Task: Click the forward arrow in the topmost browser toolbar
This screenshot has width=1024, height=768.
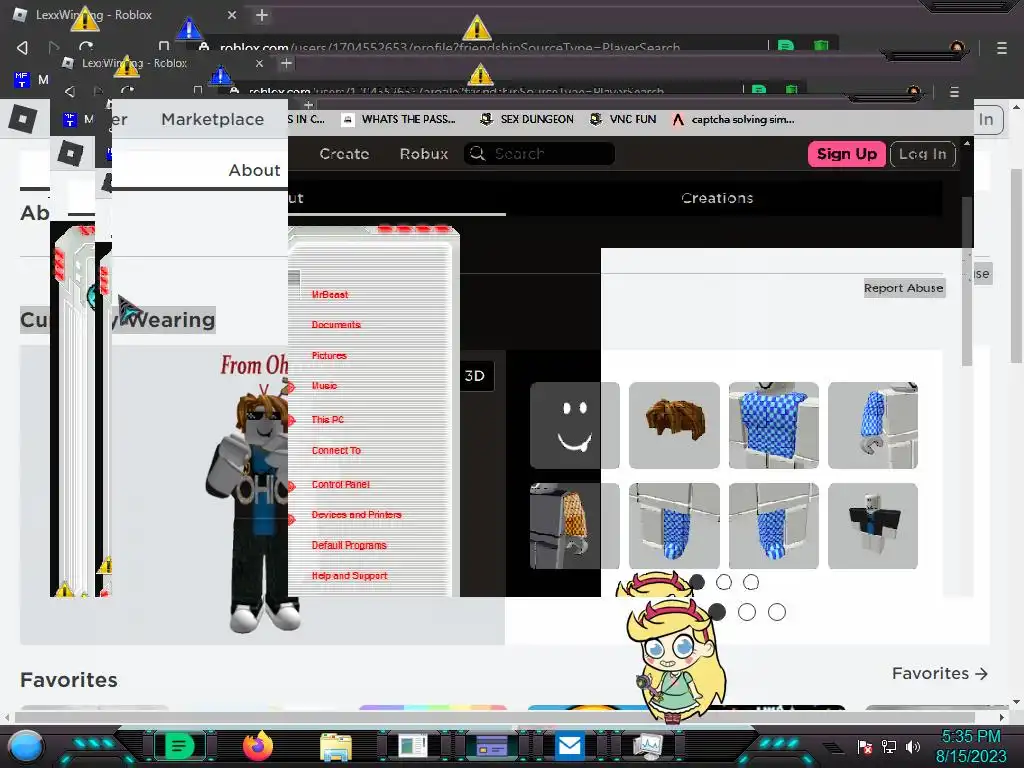Action: pos(54,48)
